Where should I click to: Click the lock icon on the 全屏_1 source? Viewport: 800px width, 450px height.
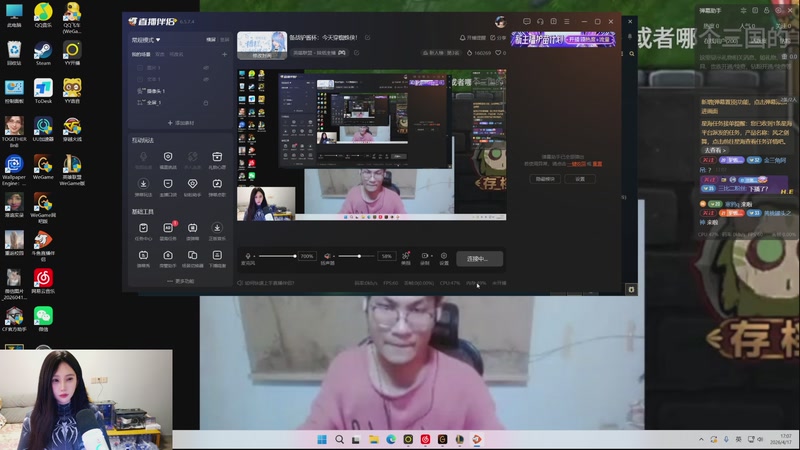pos(206,103)
